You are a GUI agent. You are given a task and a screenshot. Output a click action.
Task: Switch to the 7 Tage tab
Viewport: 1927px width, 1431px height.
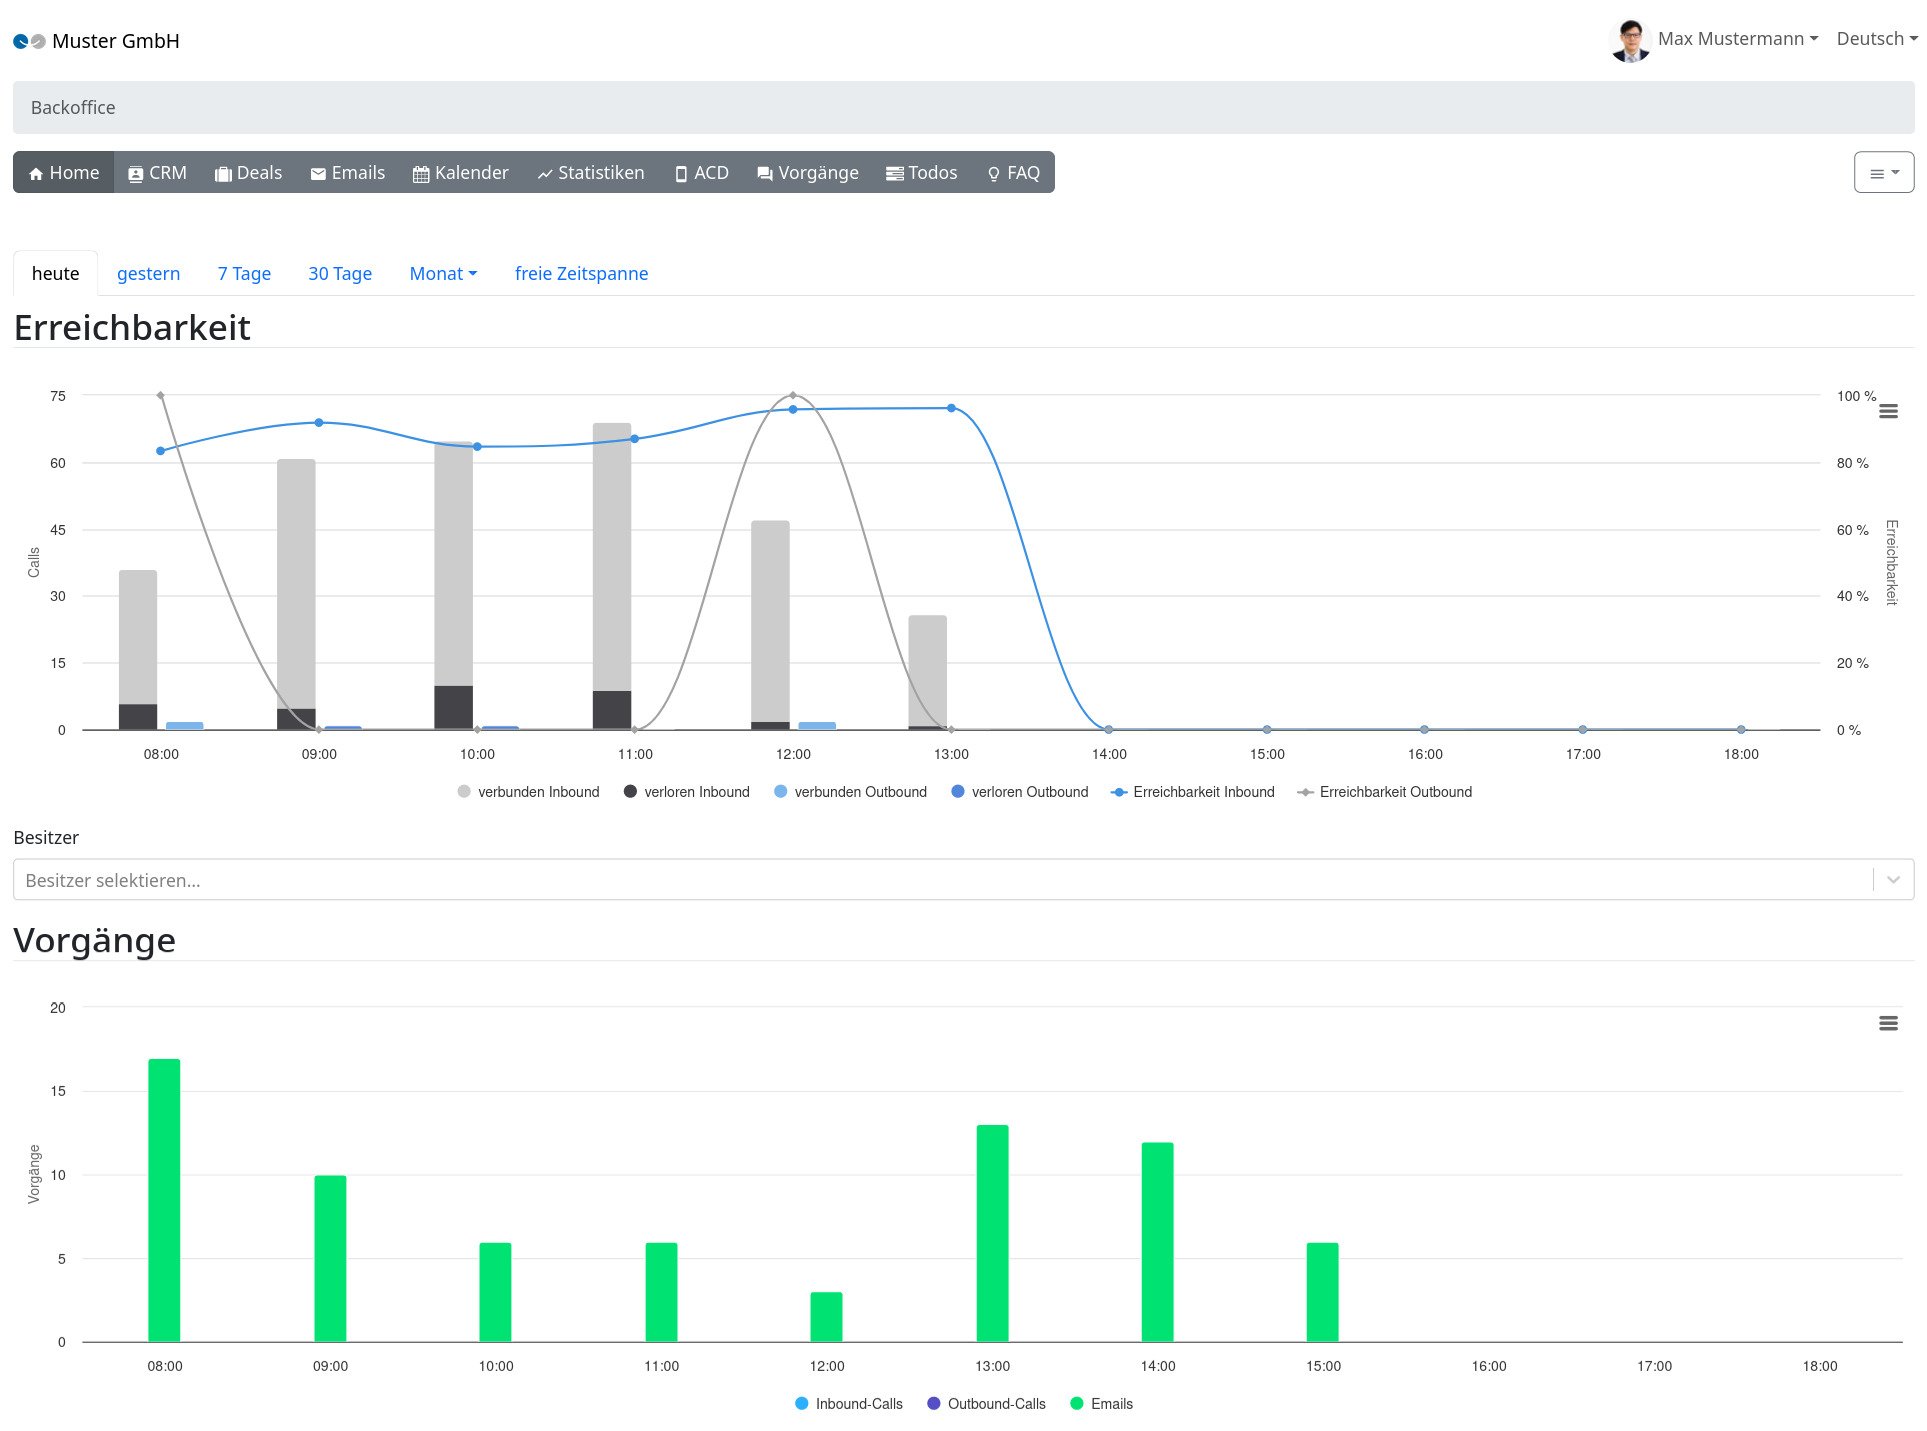pyautogui.click(x=244, y=274)
